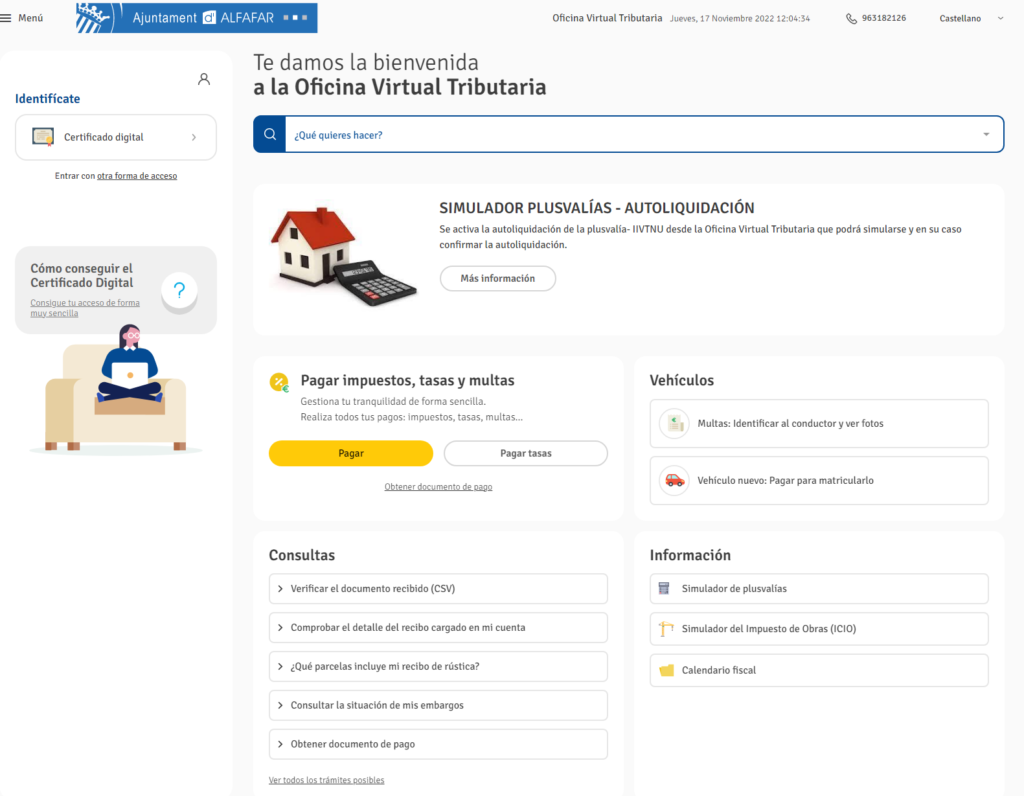Select the Certificado digital login option
The width and height of the screenshot is (1024, 796).
click(x=116, y=137)
